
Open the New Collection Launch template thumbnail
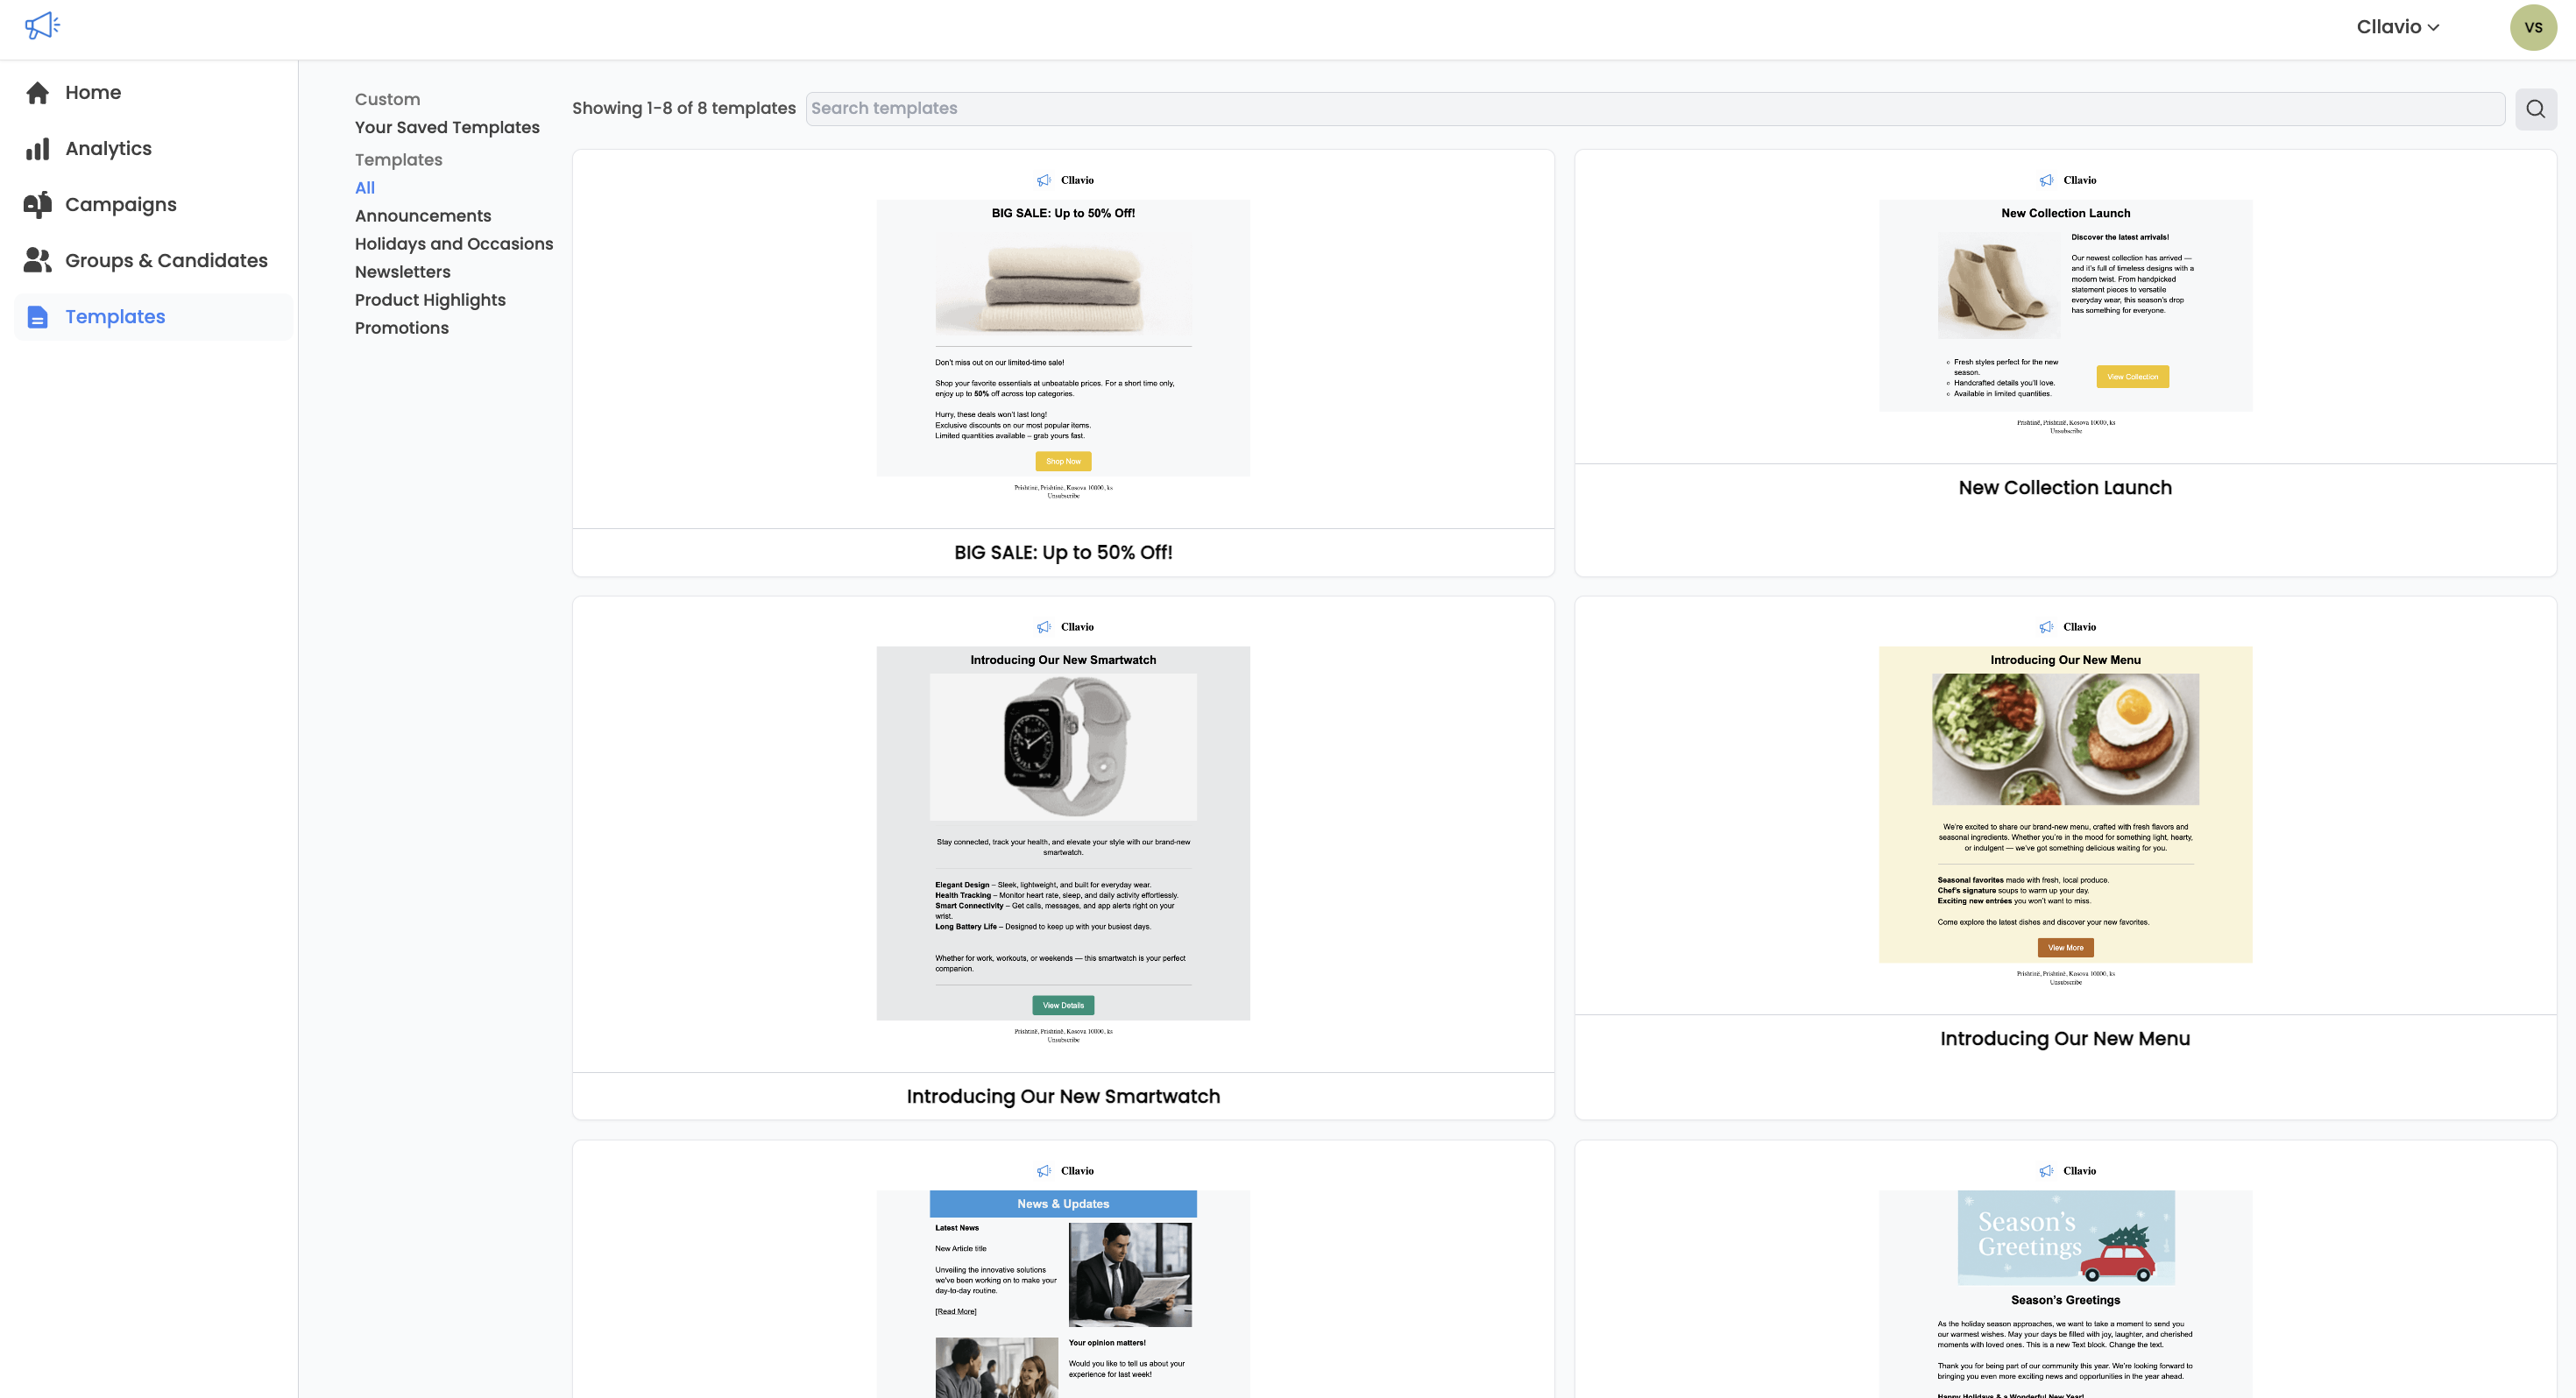coord(2064,307)
